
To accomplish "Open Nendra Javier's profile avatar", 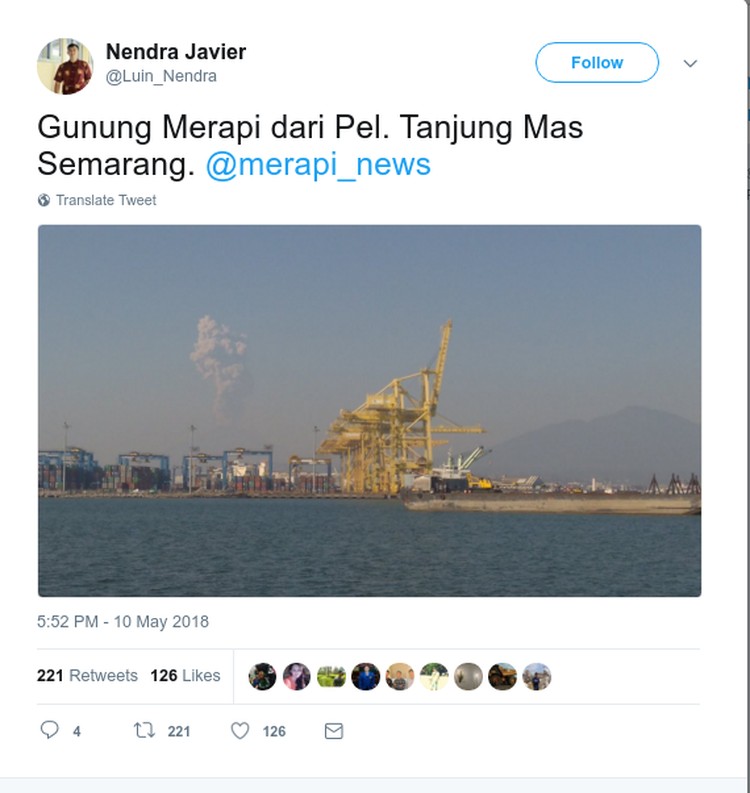I will (x=65, y=66).
